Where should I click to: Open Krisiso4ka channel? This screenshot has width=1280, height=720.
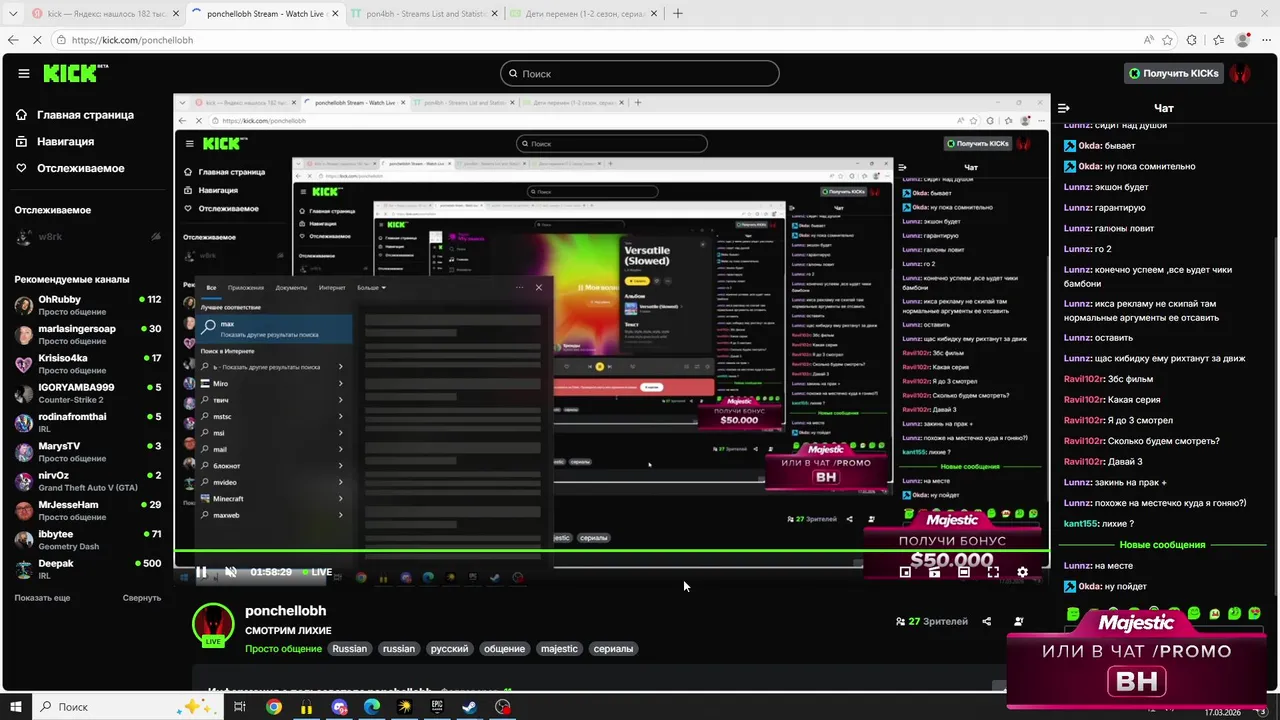tap(88, 364)
